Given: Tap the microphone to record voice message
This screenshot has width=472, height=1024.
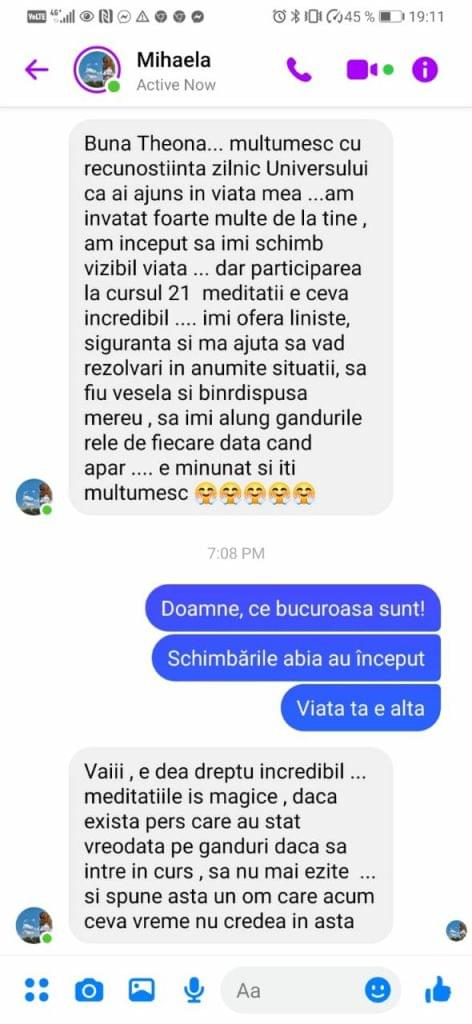Looking at the screenshot, I should click(x=193, y=990).
